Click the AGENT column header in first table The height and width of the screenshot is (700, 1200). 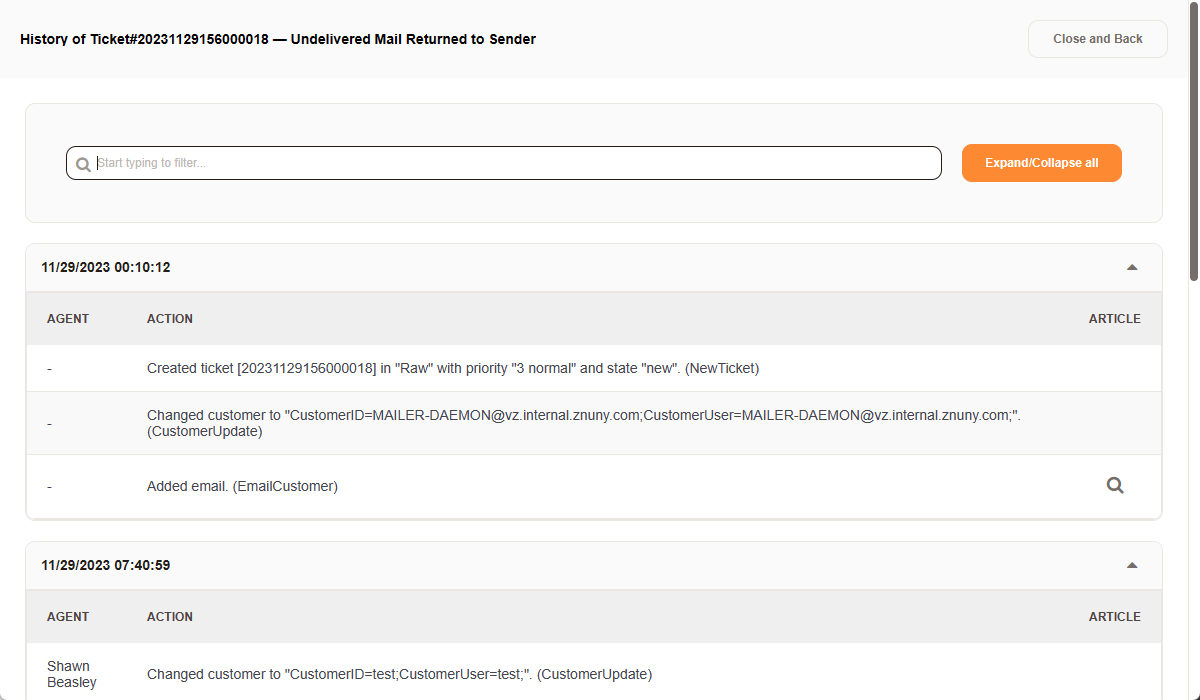[68, 319]
